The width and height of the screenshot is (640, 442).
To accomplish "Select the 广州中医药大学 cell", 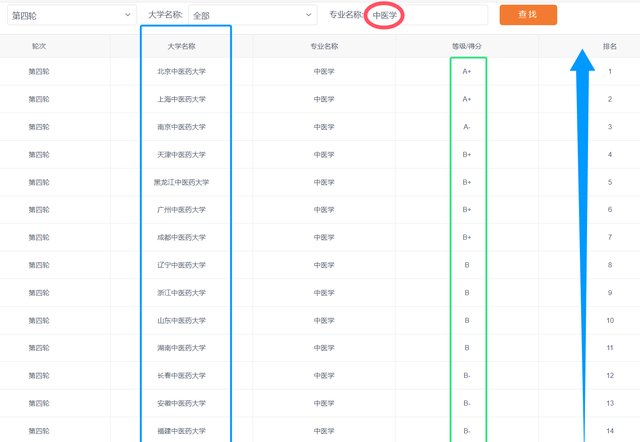I will point(182,210).
